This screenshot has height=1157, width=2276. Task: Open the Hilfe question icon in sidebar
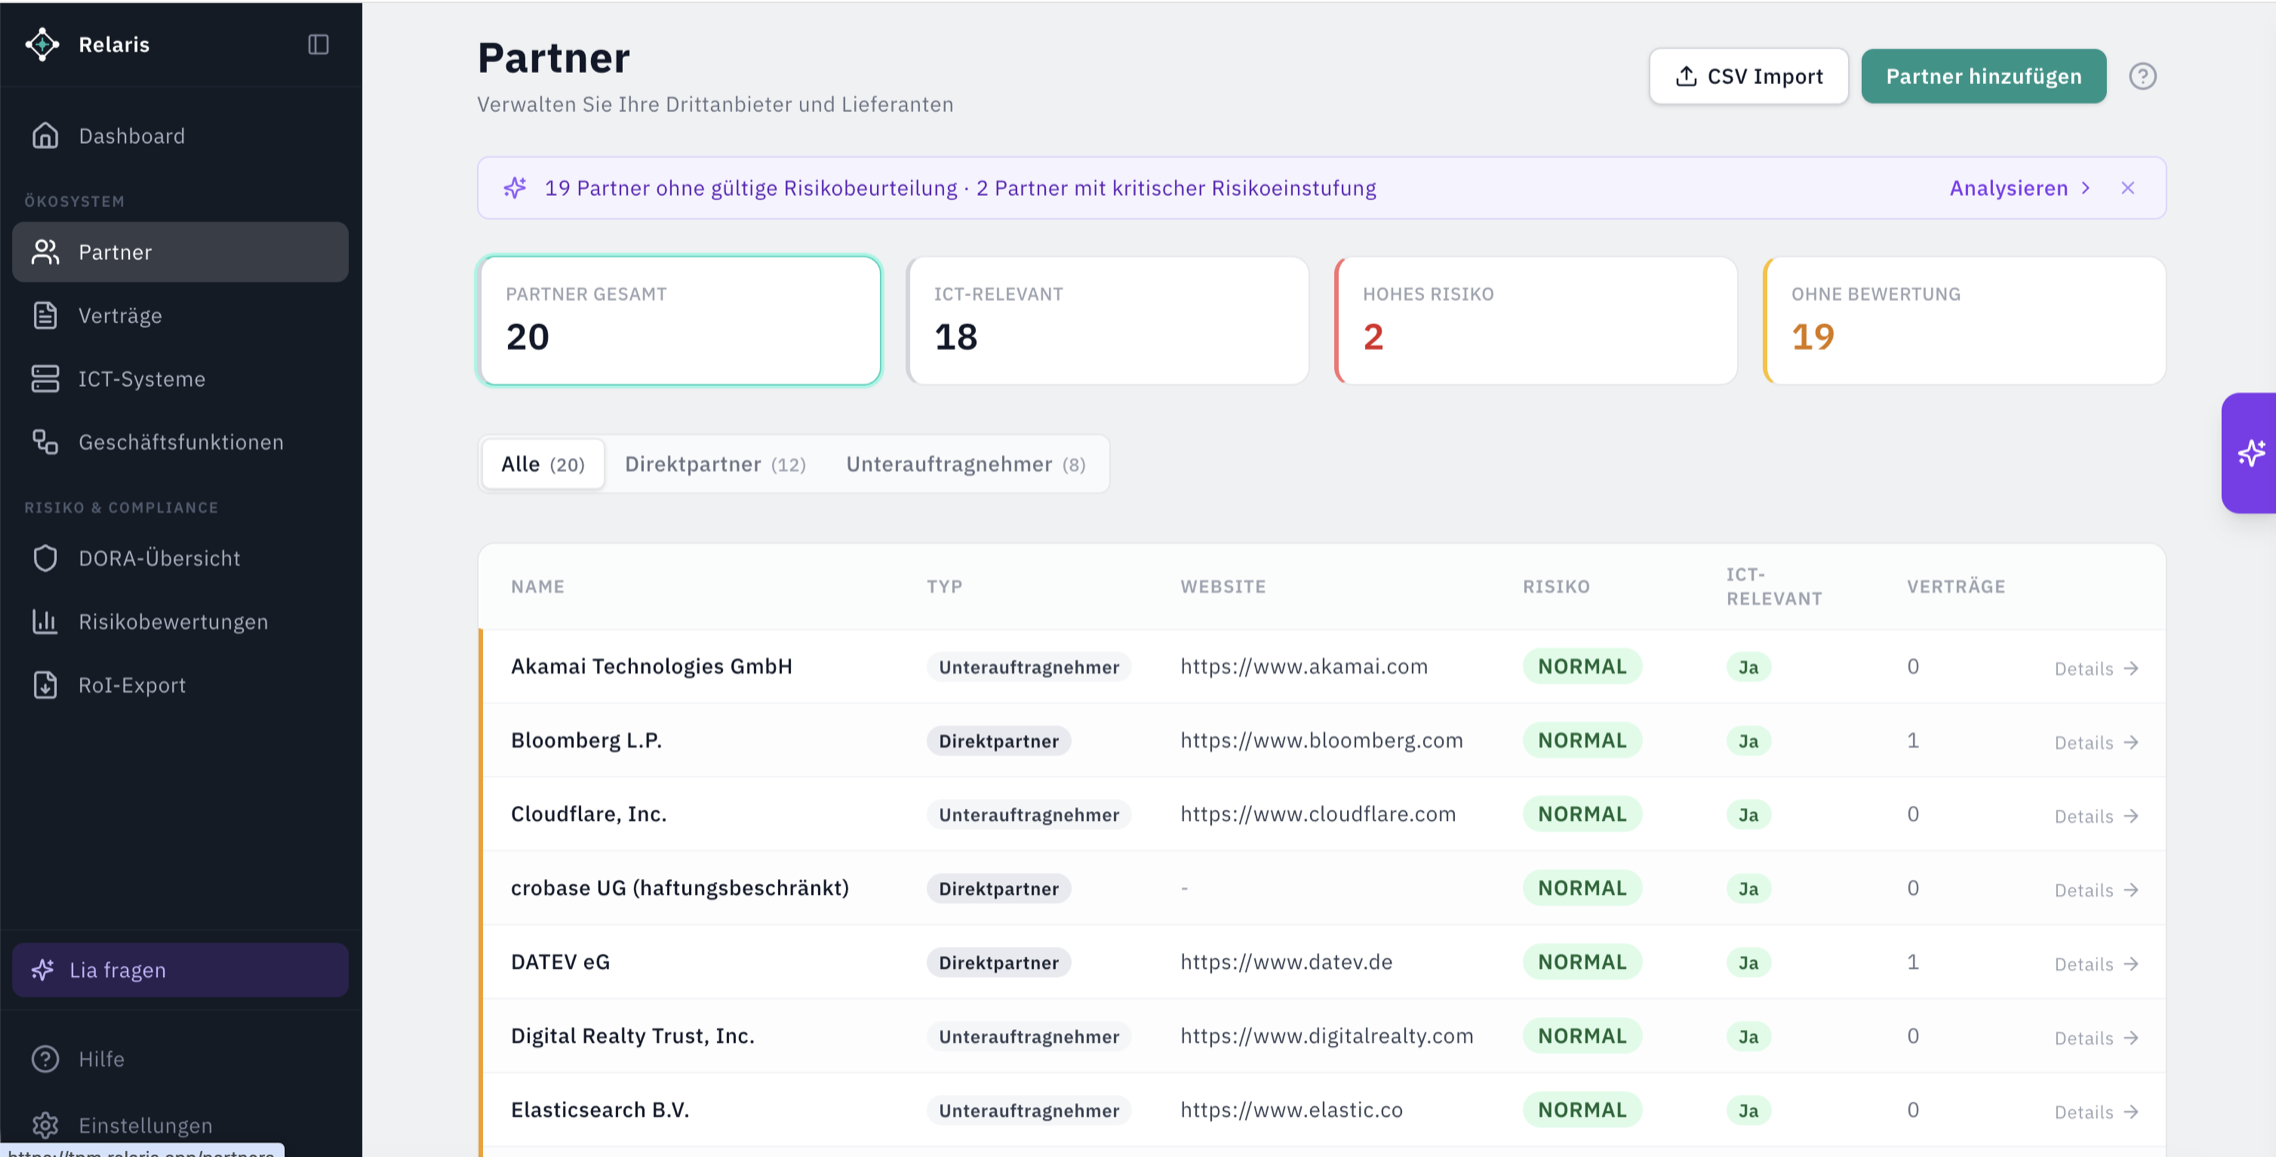[x=45, y=1058]
